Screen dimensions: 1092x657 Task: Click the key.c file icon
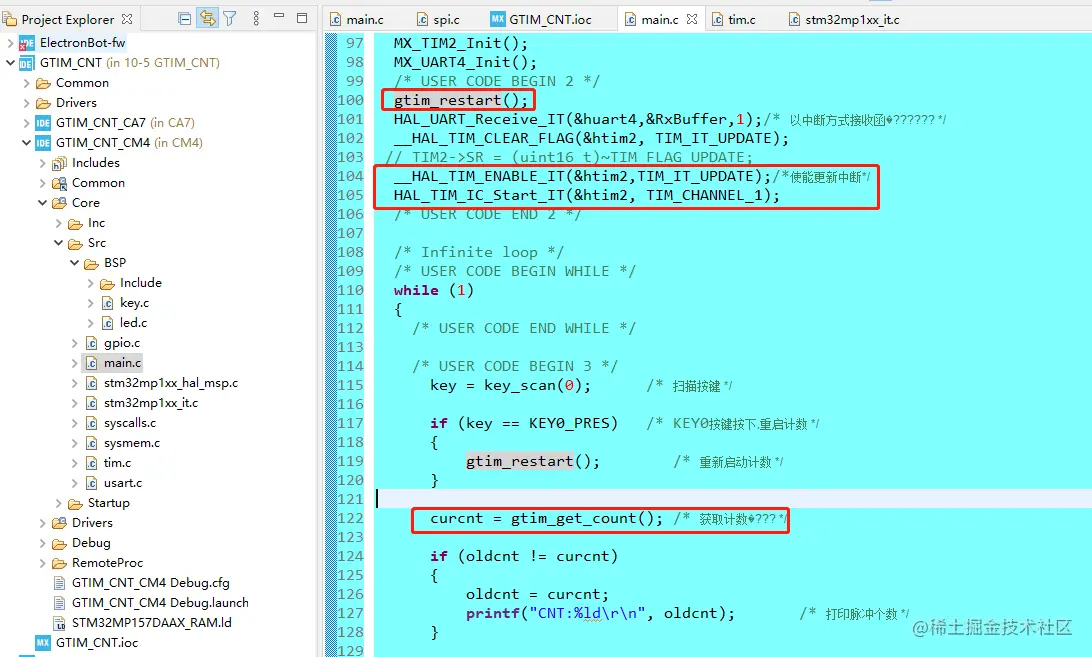tap(107, 303)
